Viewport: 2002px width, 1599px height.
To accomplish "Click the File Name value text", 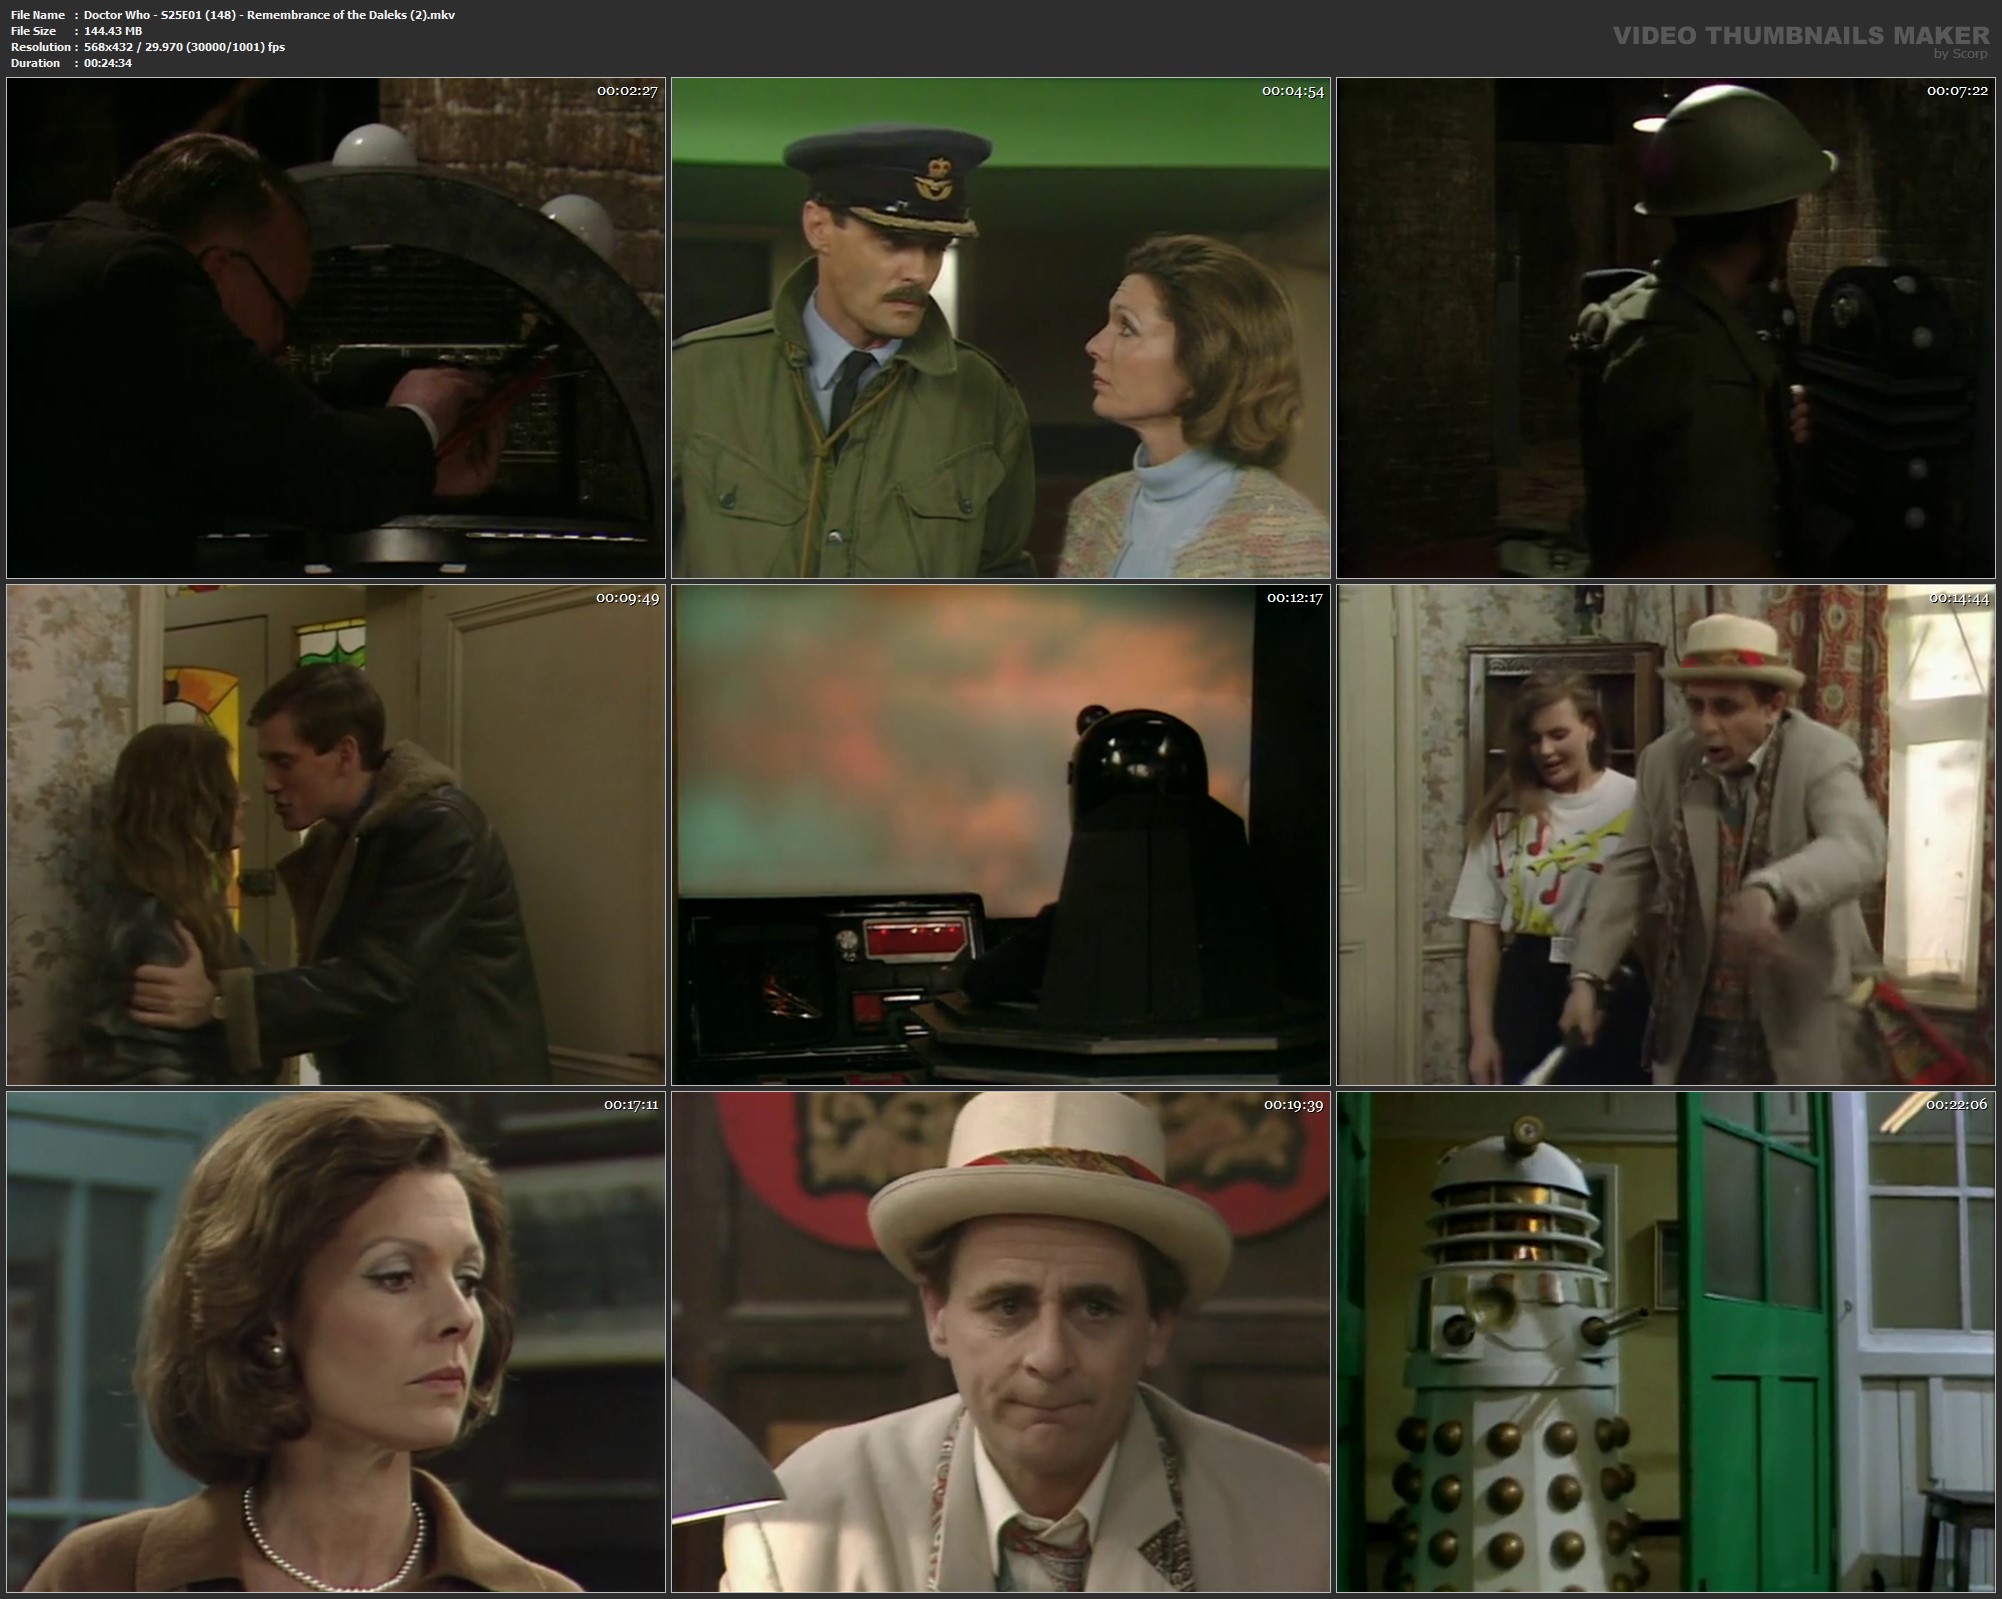I will click(269, 15).
